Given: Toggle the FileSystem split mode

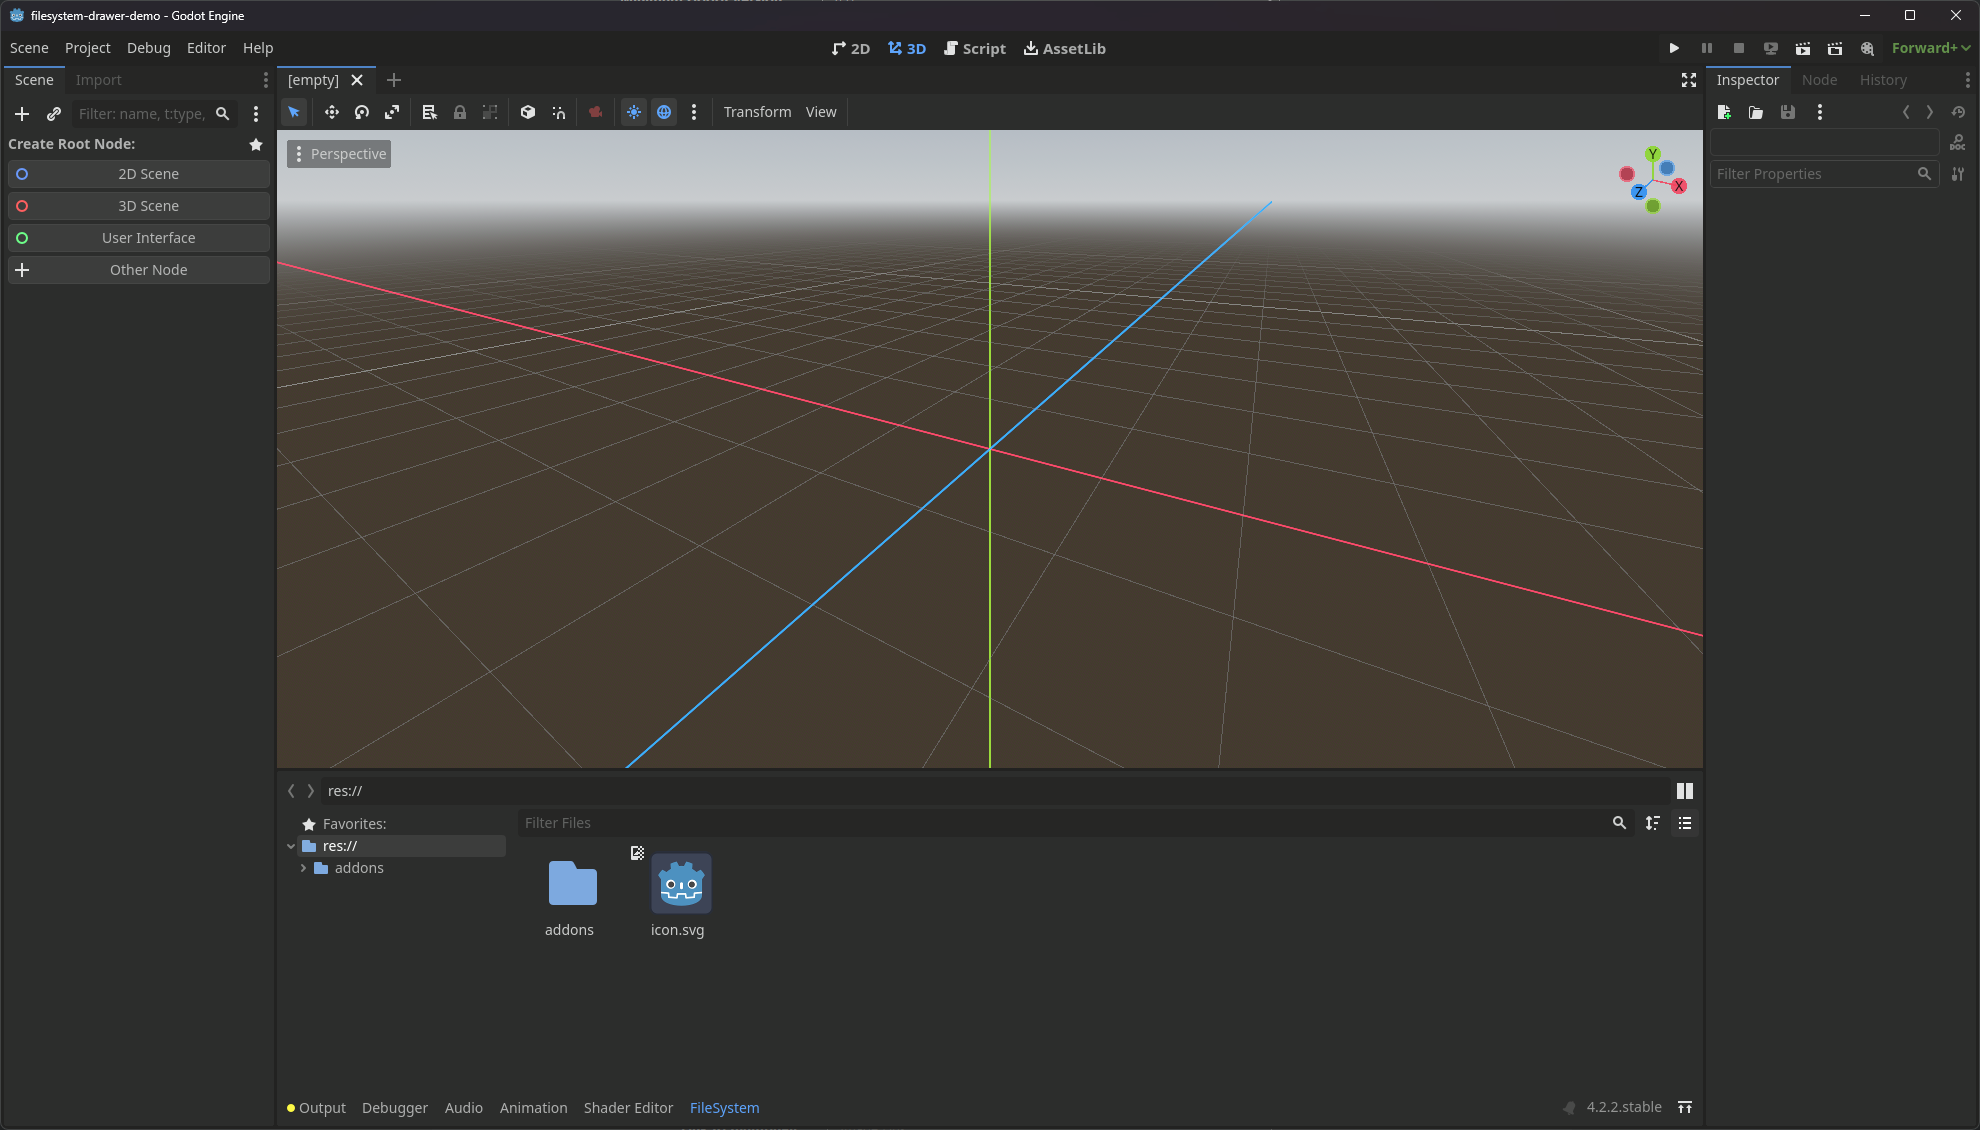Looking at the screenshot, I should coord(1685,791).
